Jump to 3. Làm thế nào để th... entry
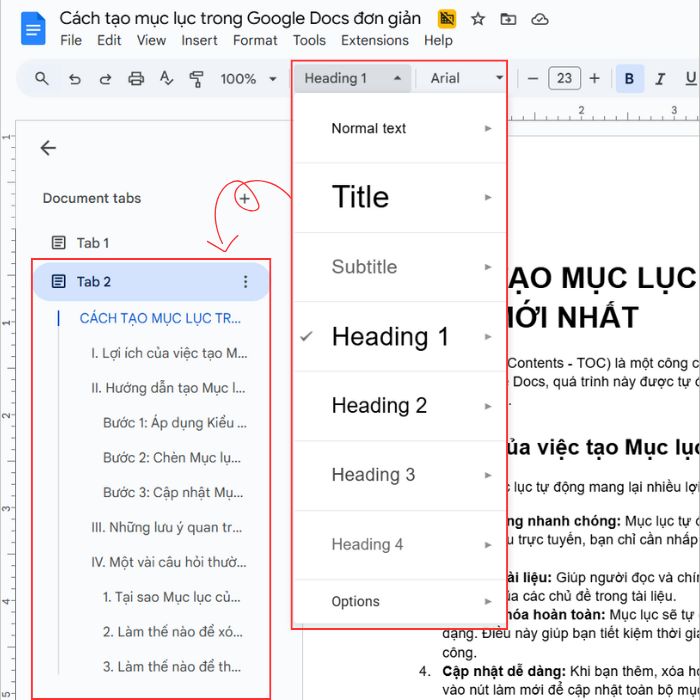The height and width of the screenshot is (700, 700). pyautogui.click(x=171, y=667)
